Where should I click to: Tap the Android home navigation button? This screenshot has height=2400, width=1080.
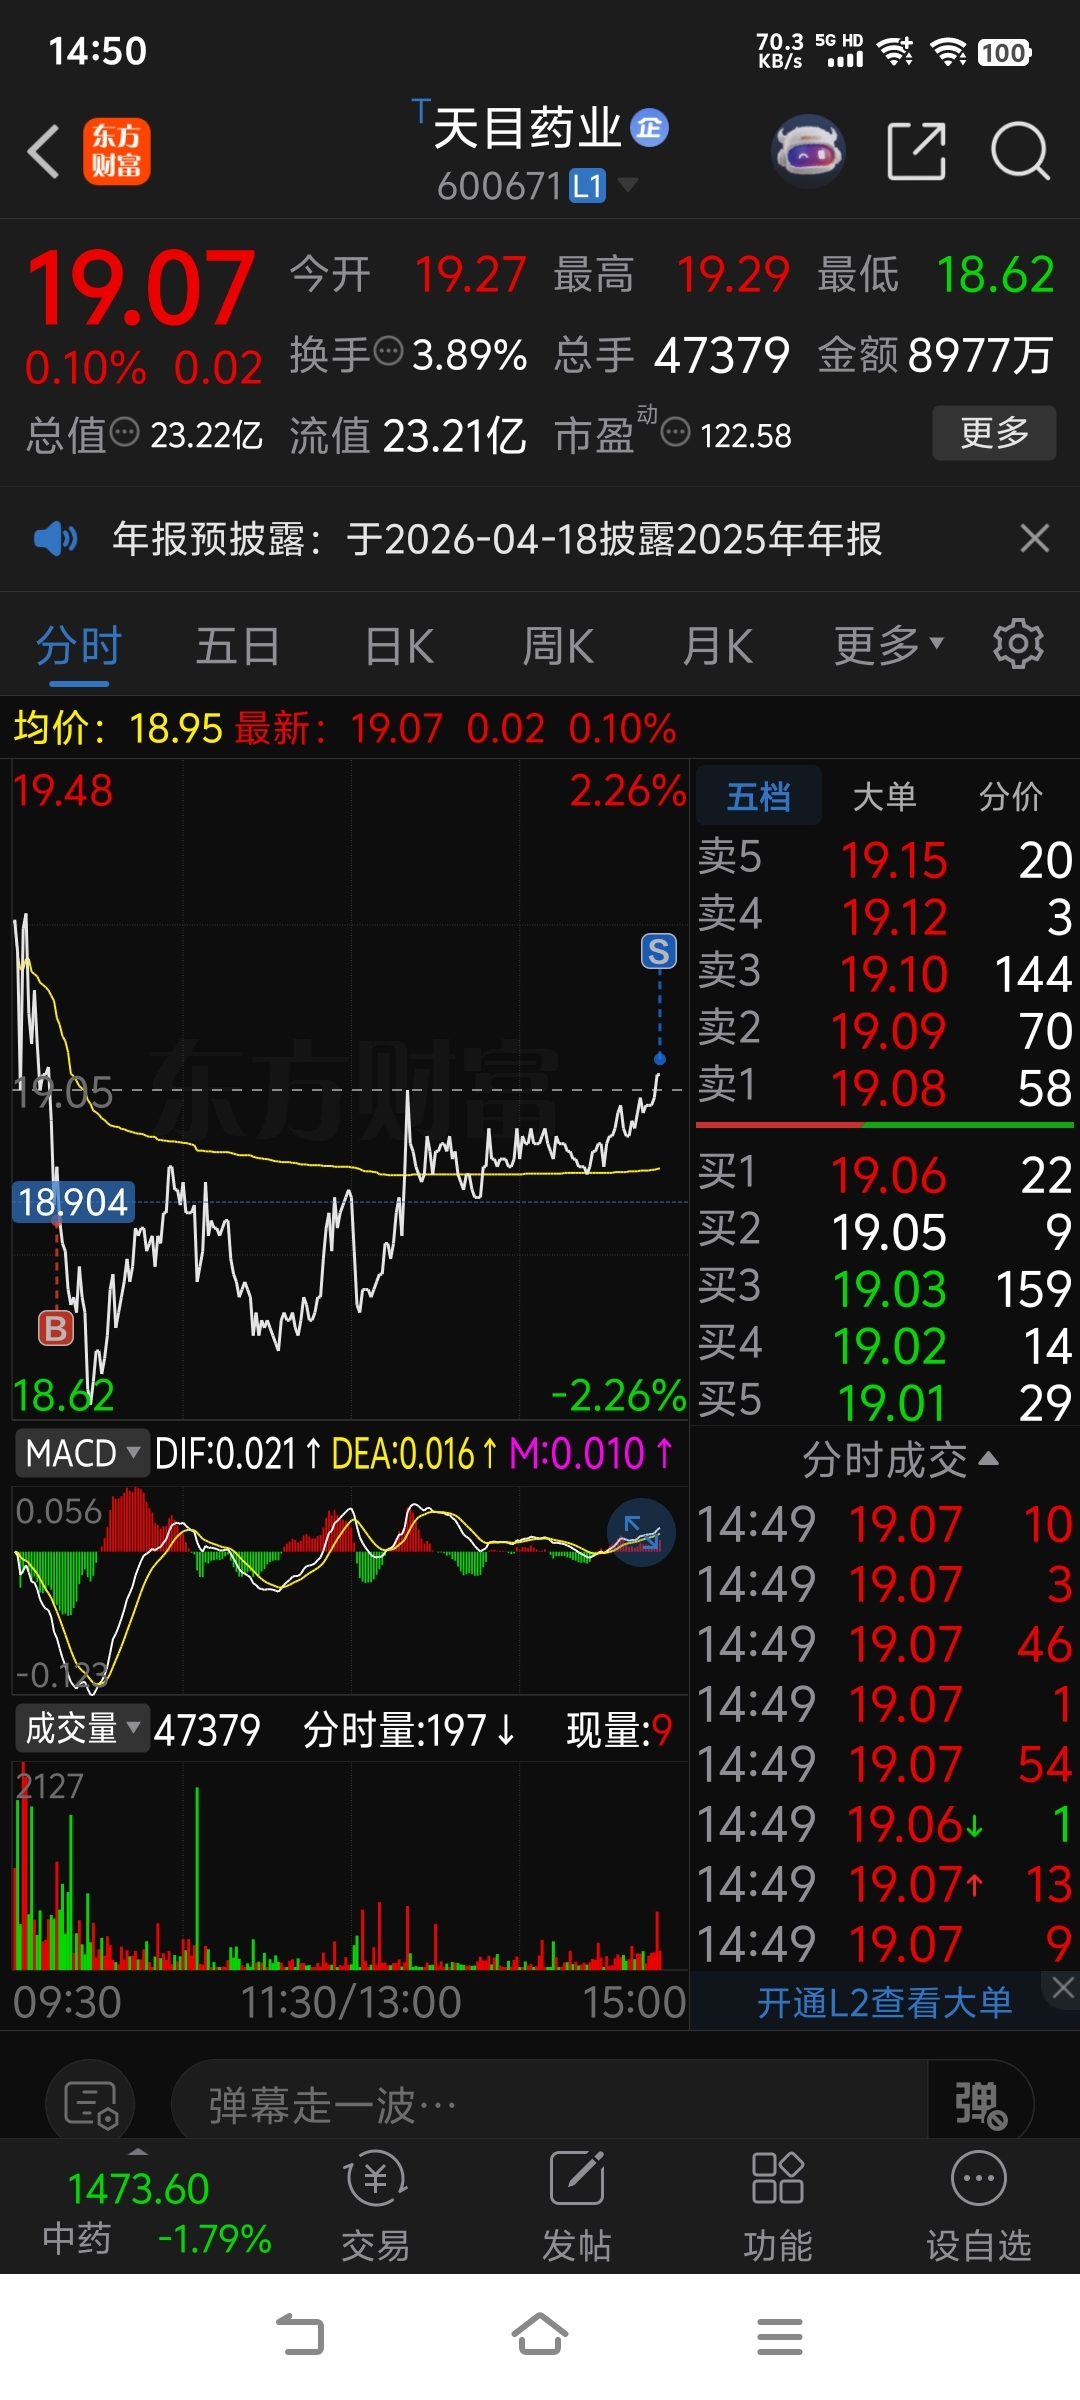[x=540, y=2336]
